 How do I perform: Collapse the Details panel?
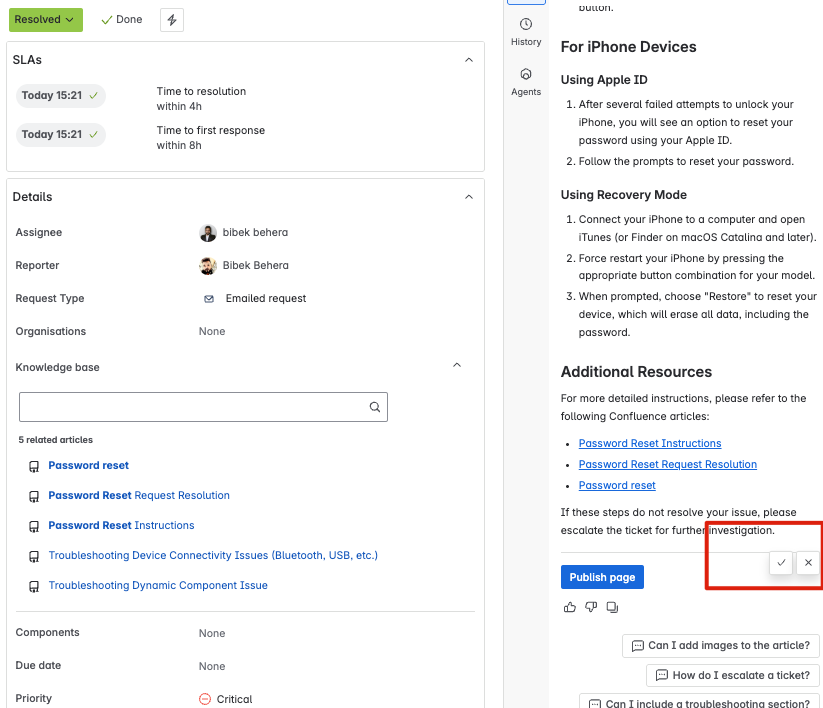tap(469, 197)
